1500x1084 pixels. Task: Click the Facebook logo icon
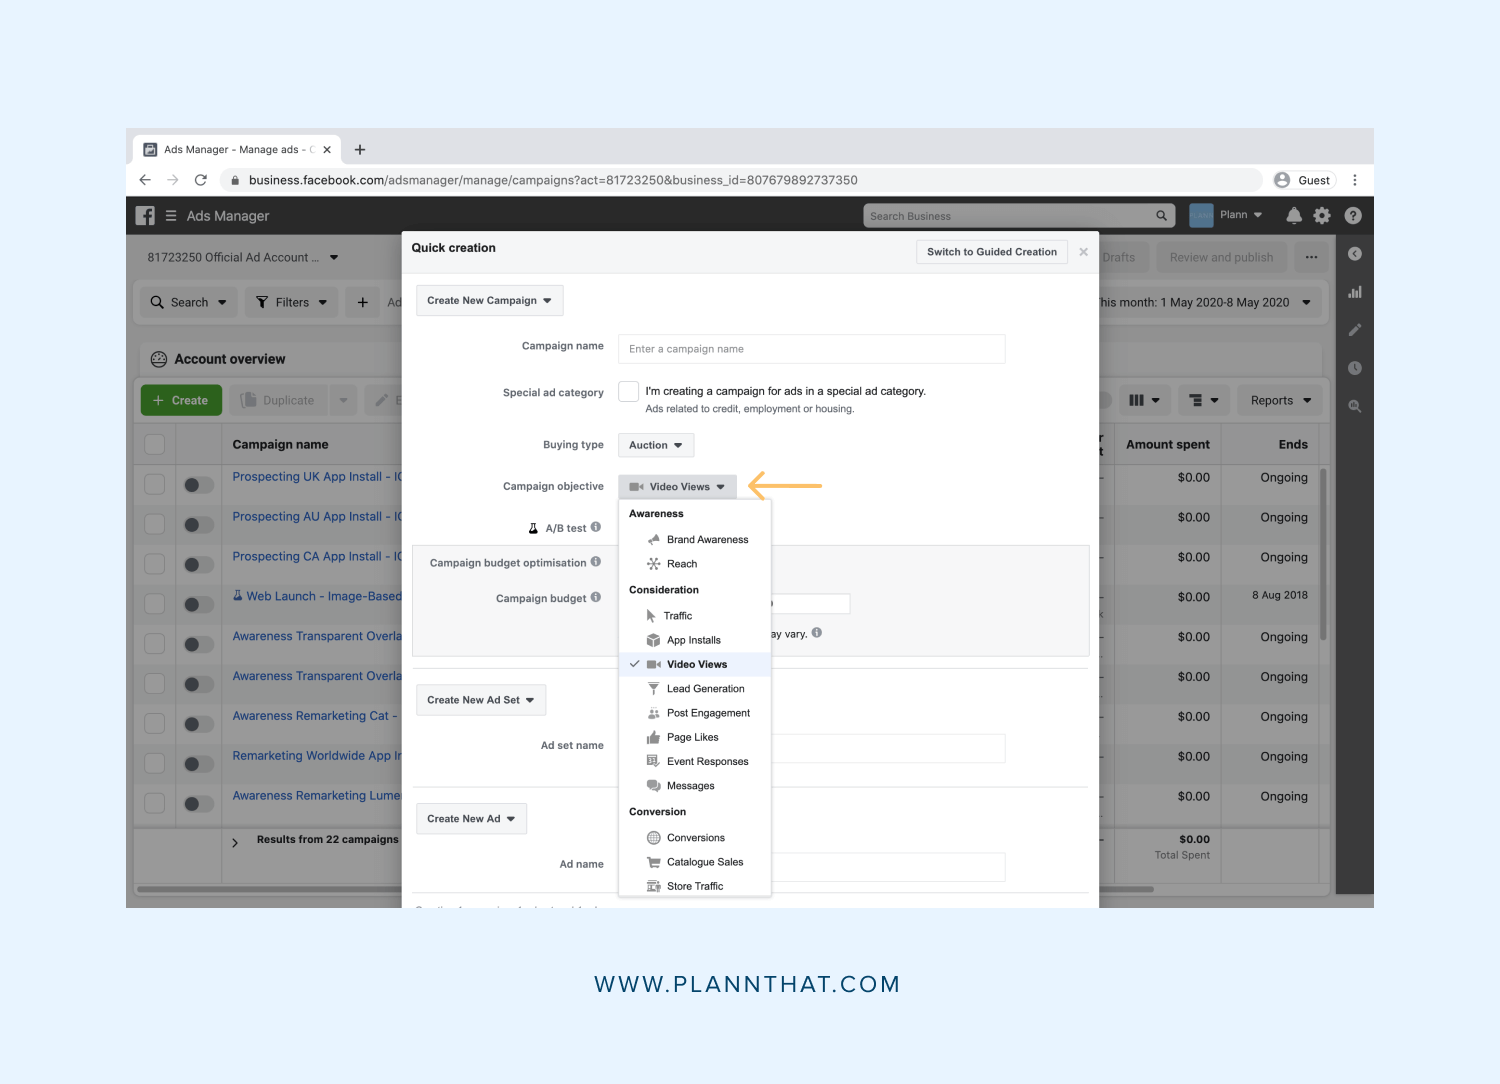point(145,216)
